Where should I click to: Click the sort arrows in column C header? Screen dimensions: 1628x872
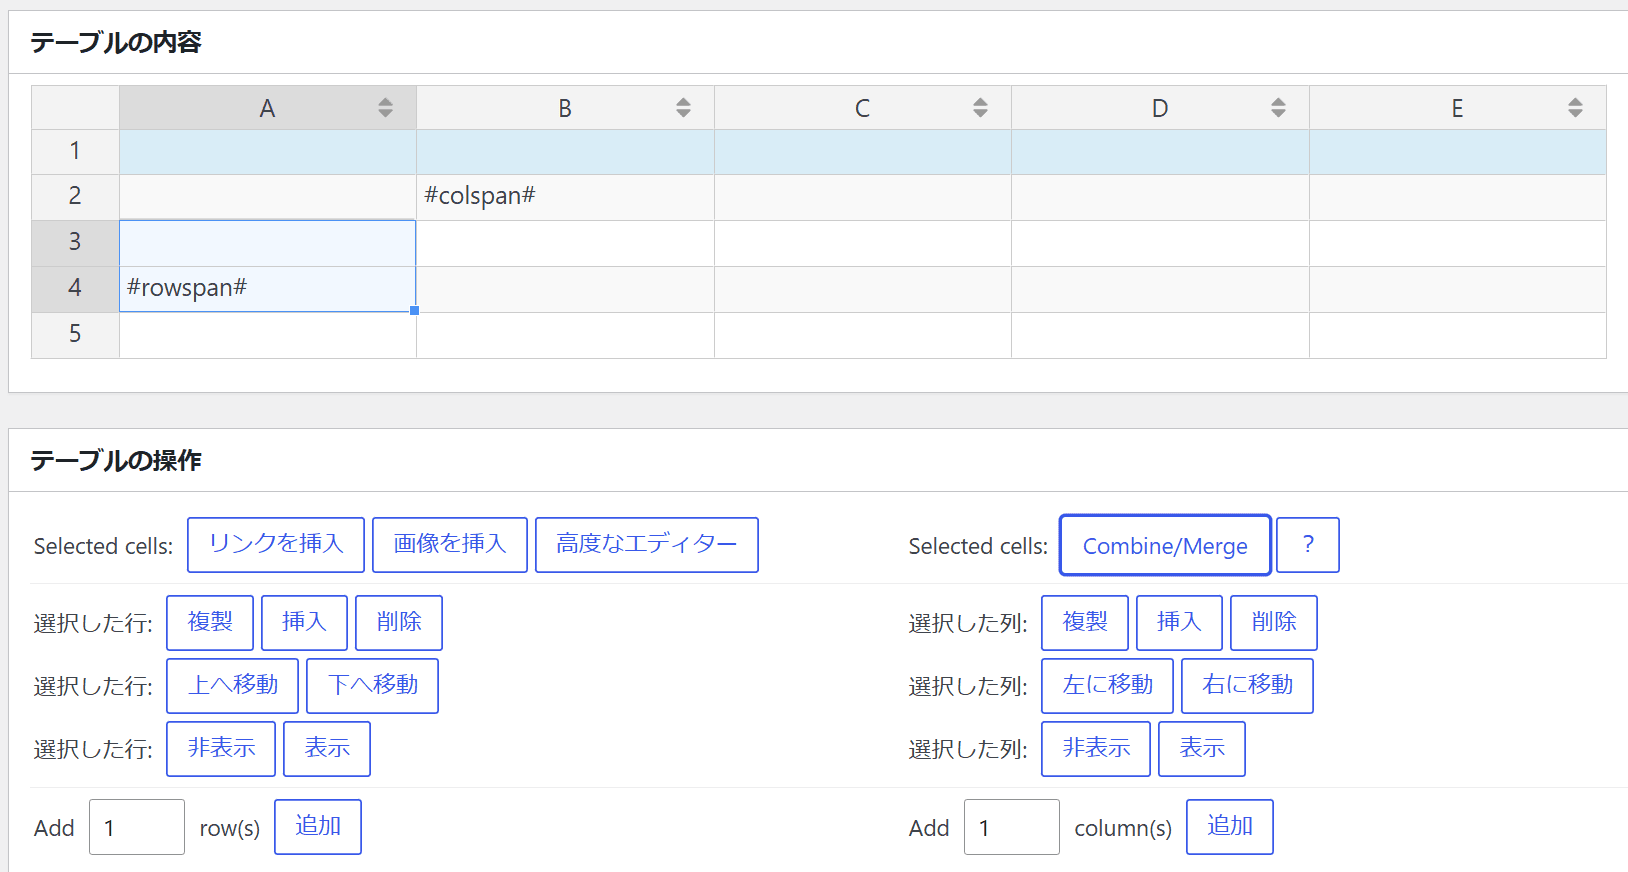click(980, 108)
